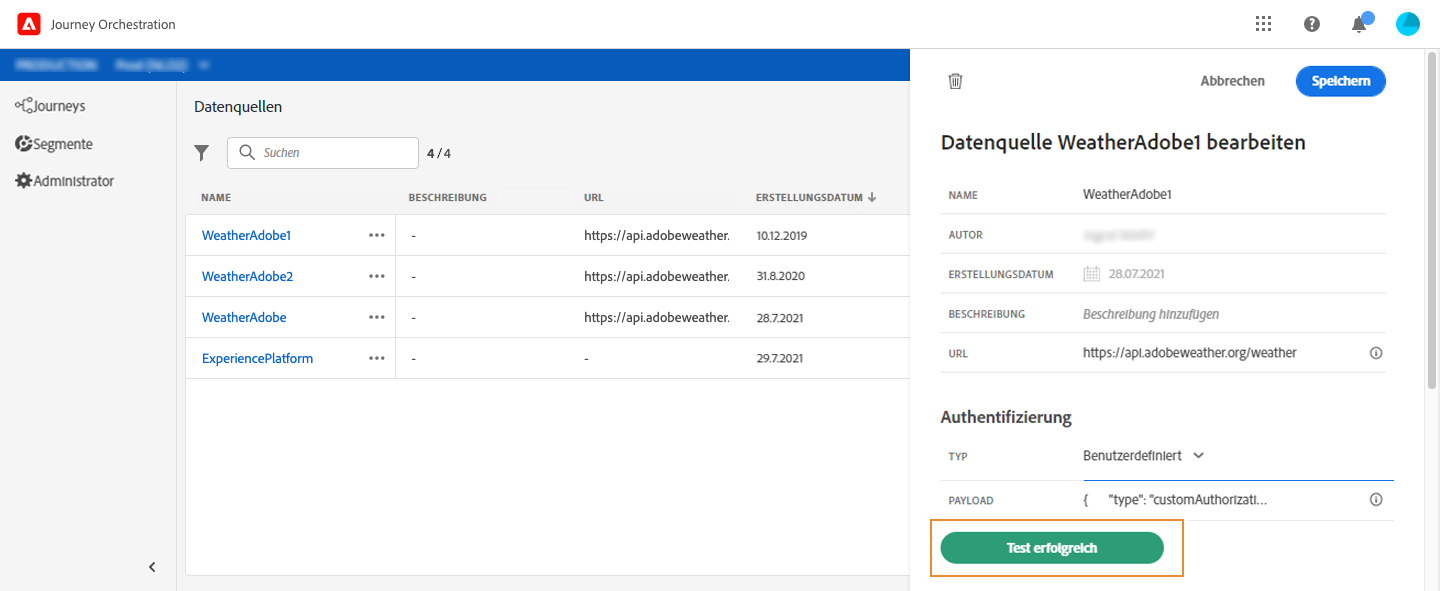Open the ExperiencePlatform data source link
This screenshot has height=591, width=1440.
point(257,358)
